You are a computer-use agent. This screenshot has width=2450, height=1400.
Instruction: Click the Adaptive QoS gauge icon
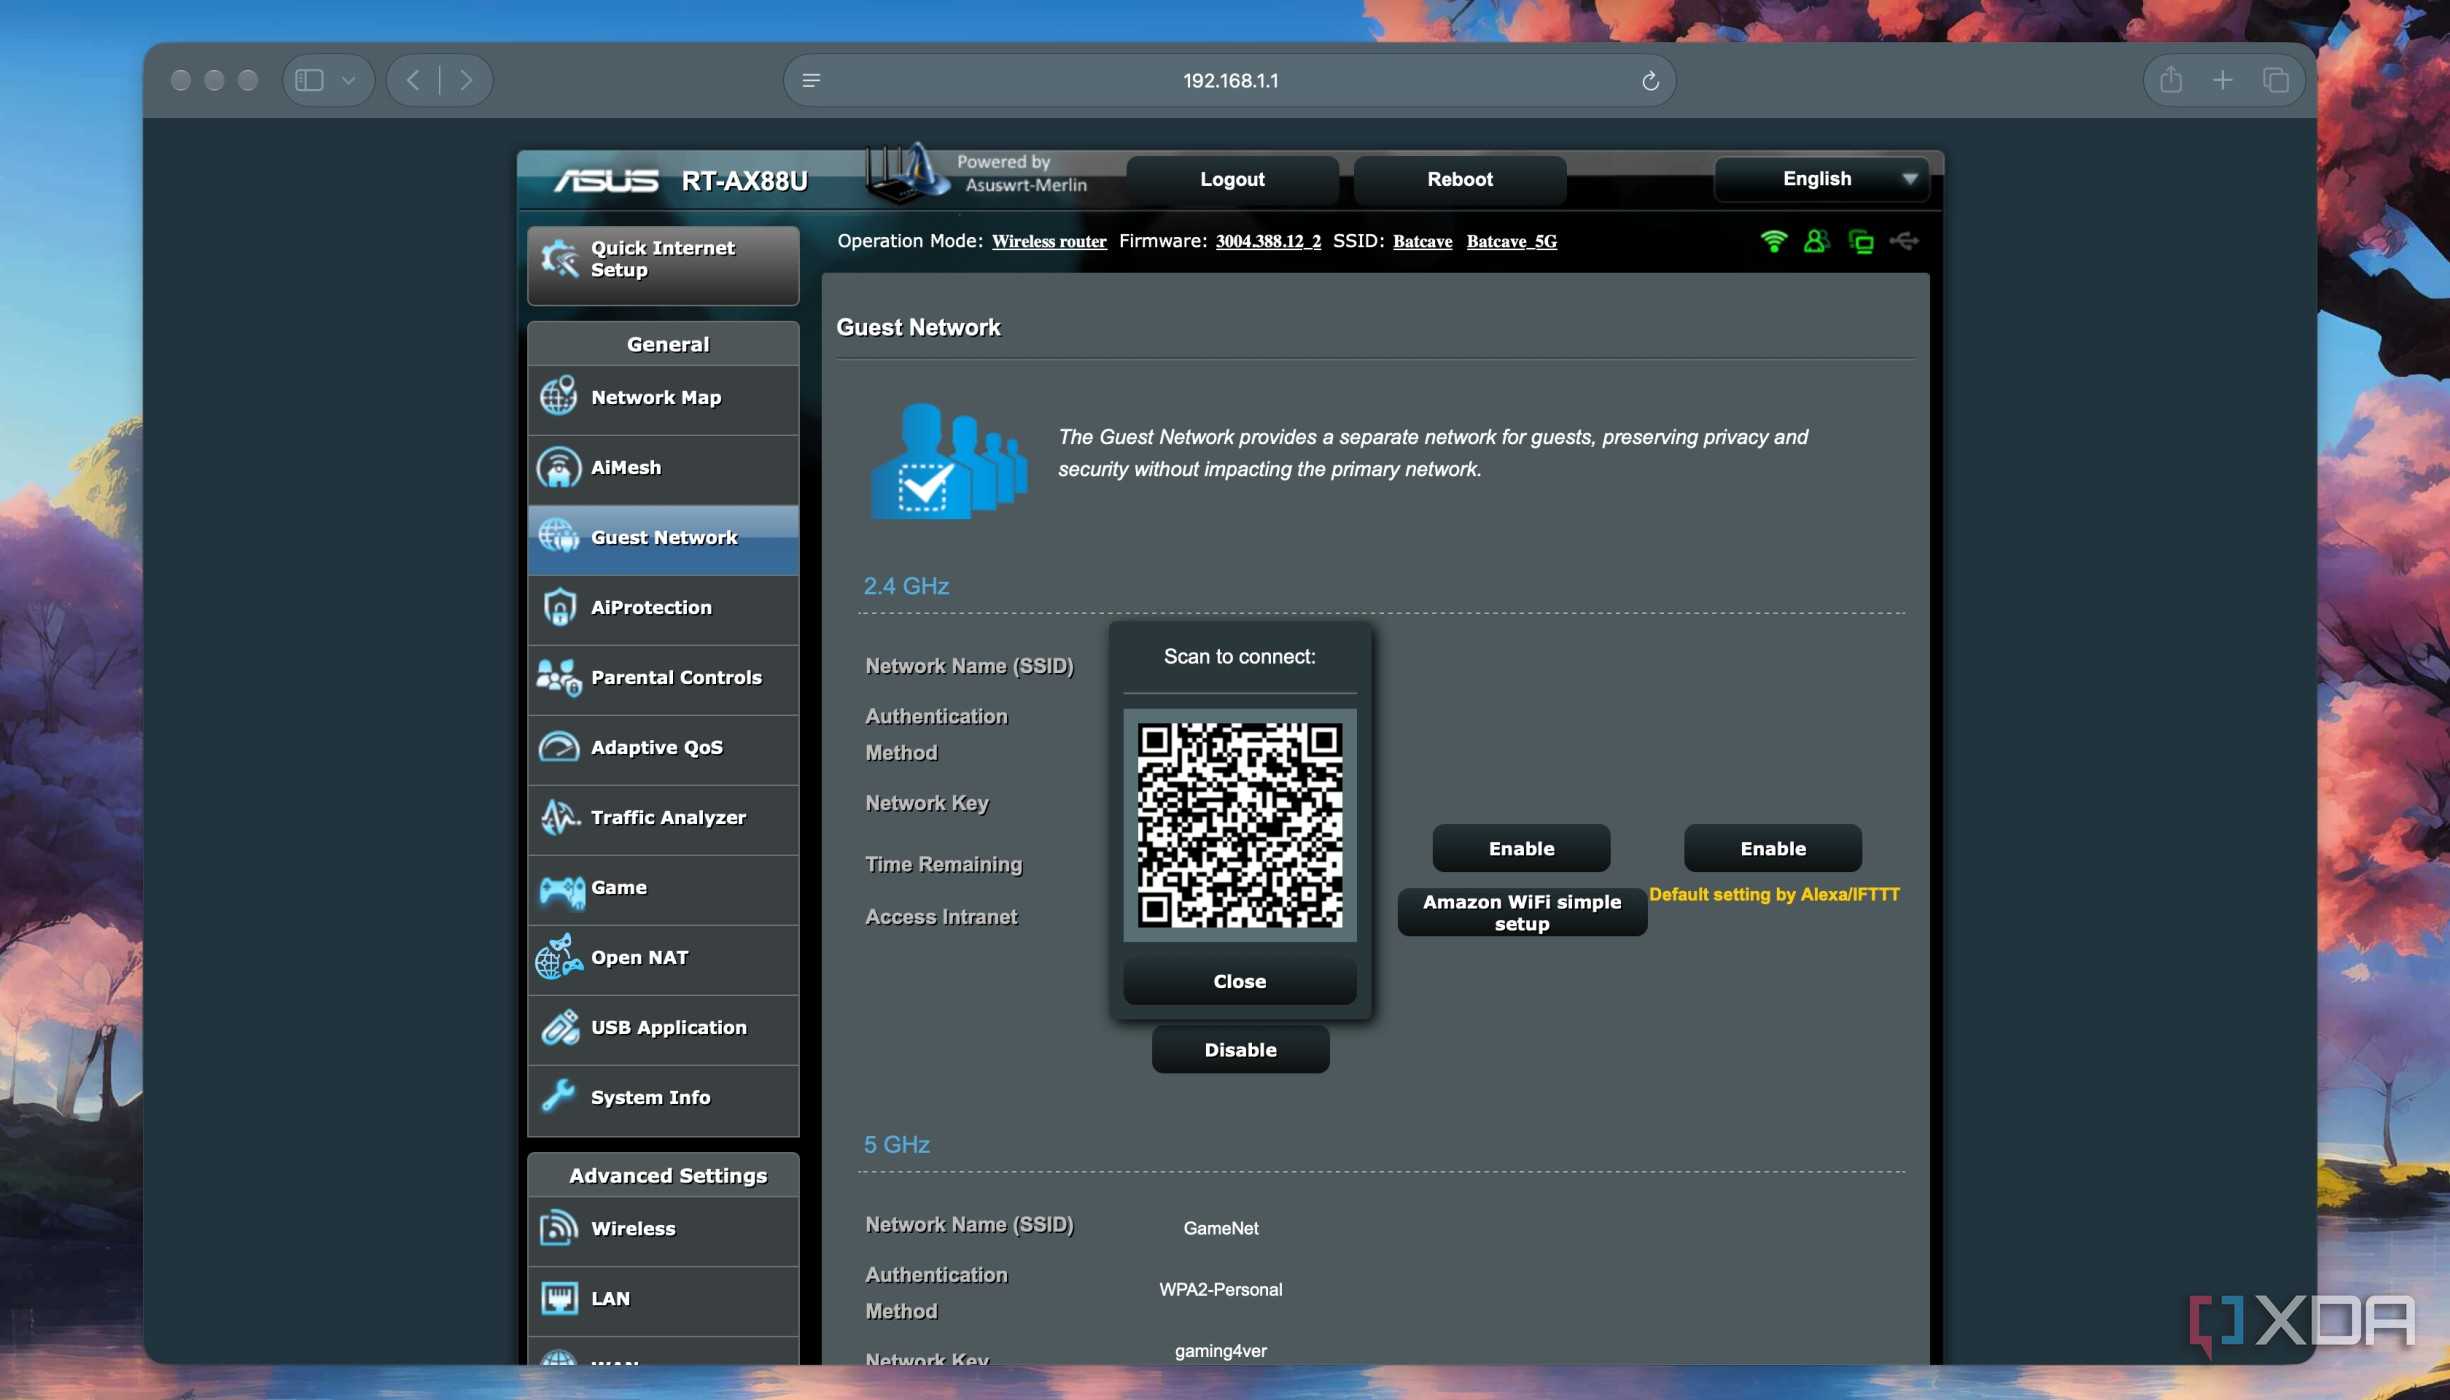(x=559, y=748)
